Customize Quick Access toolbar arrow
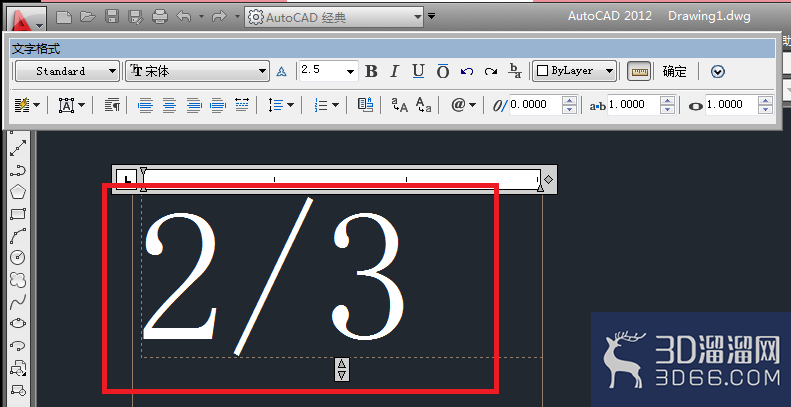 431,16
